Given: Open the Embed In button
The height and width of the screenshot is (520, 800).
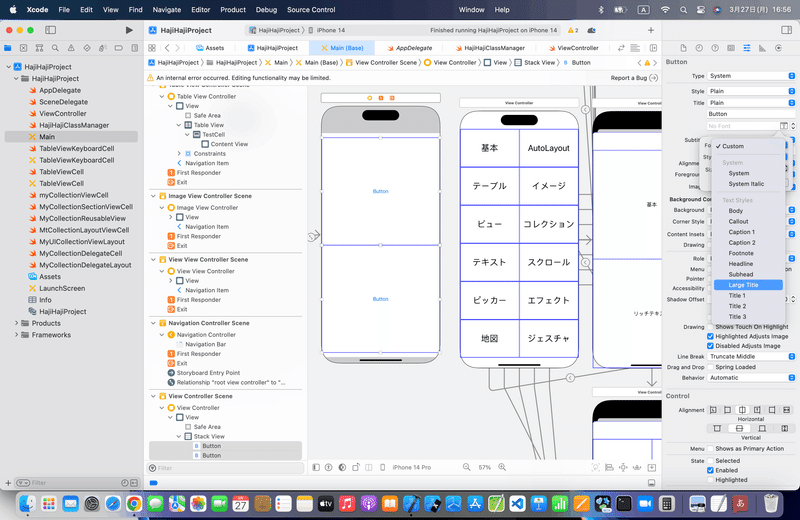Looking at the screenshot, I should pyautogui.click(x=652, y=467).
